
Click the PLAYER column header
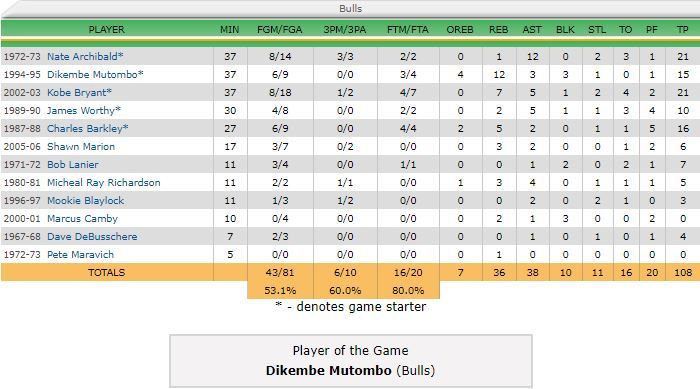(106, 29)
